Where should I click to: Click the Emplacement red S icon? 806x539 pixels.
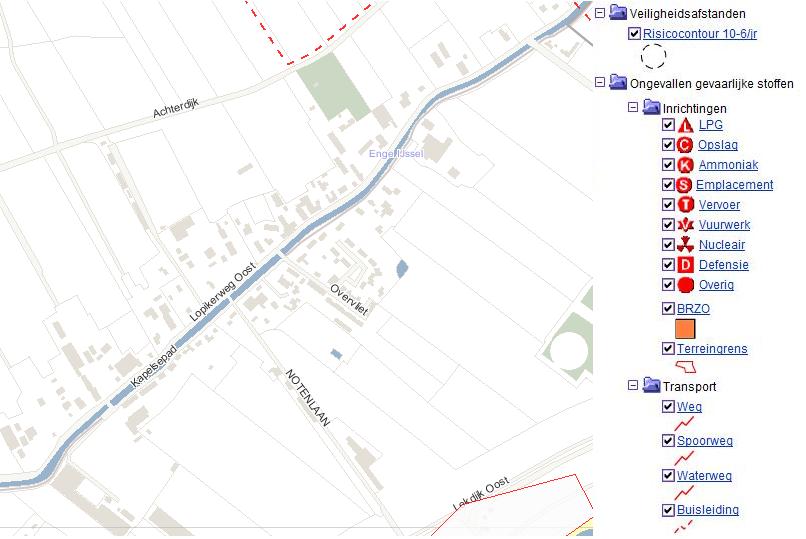click(x=684, y=186)
